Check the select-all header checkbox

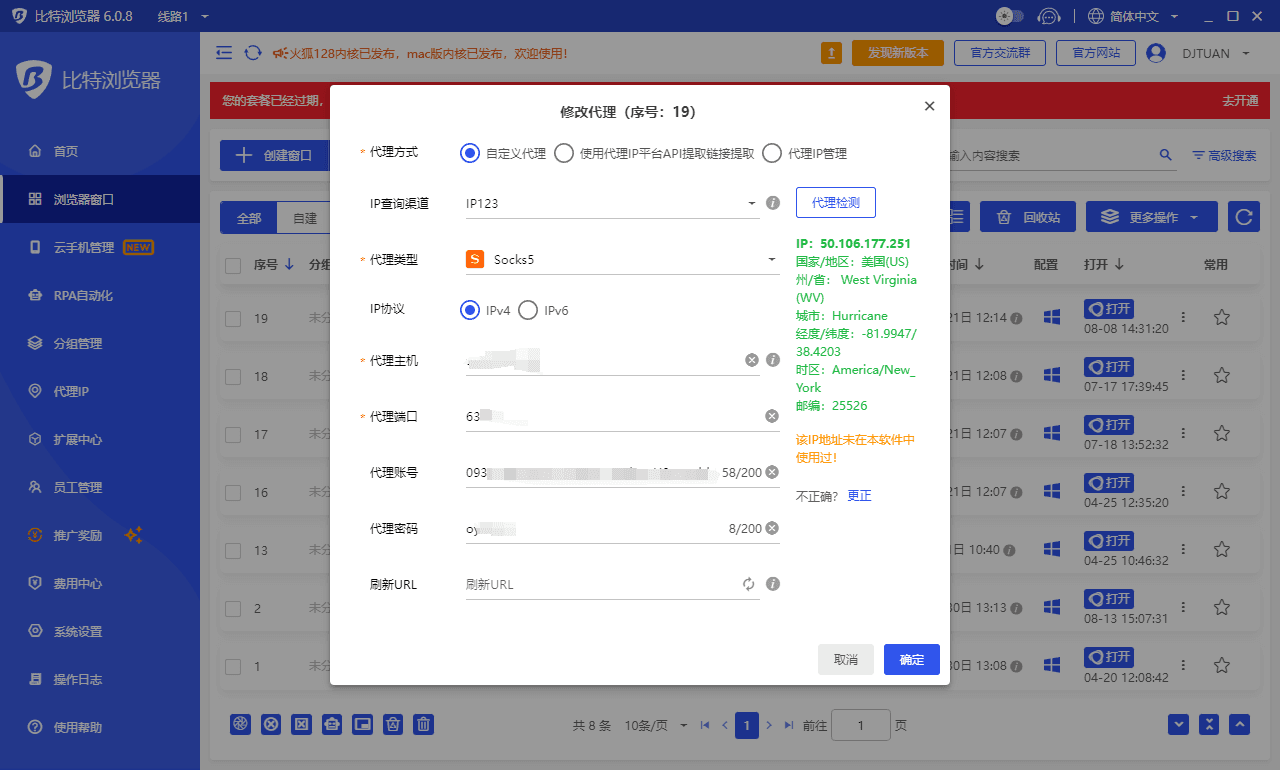[233, 265]
